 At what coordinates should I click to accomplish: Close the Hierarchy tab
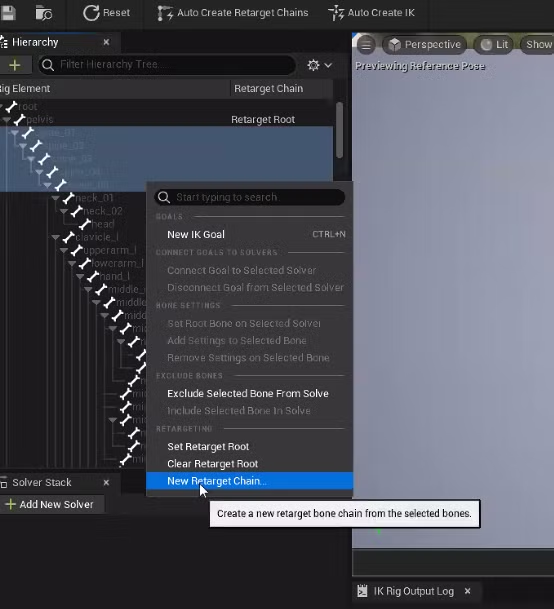(106, 42)
